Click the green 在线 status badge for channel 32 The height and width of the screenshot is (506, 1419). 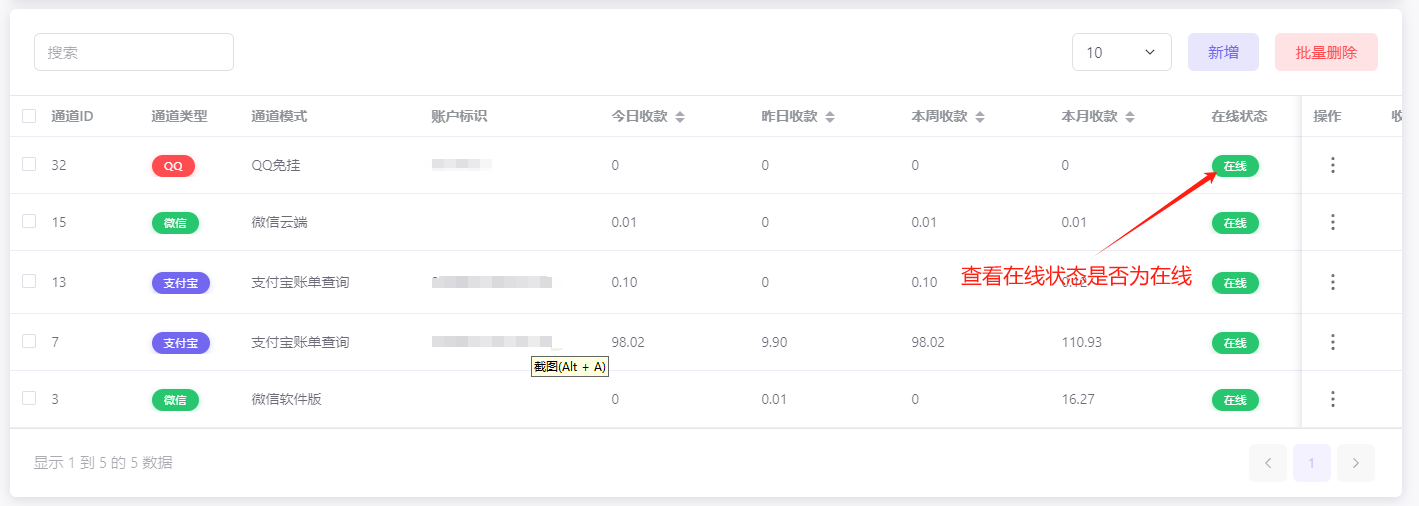pos(1235,166)
